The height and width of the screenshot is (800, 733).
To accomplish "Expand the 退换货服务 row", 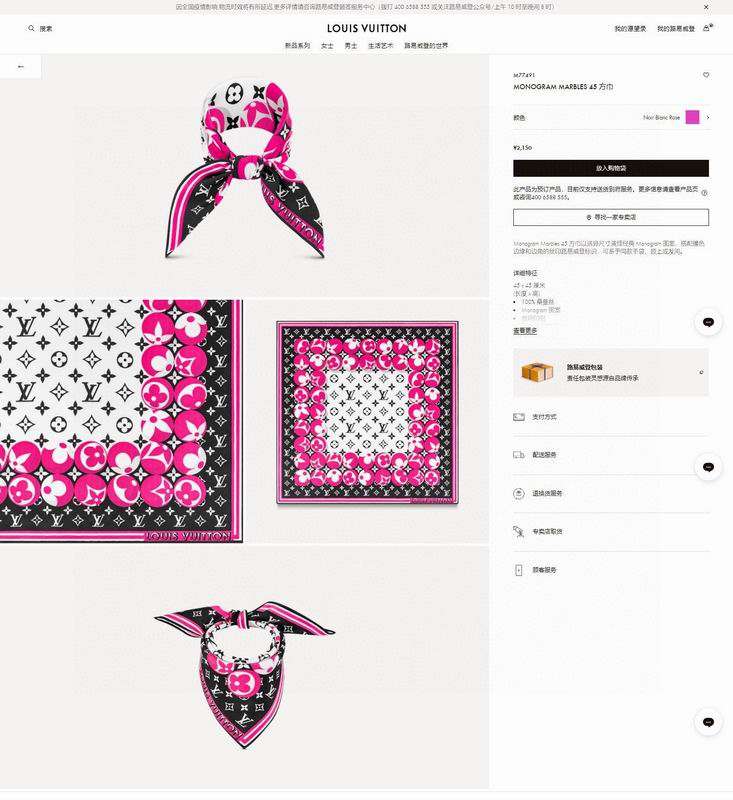I will pyautogui.click(x=611, y=493).
